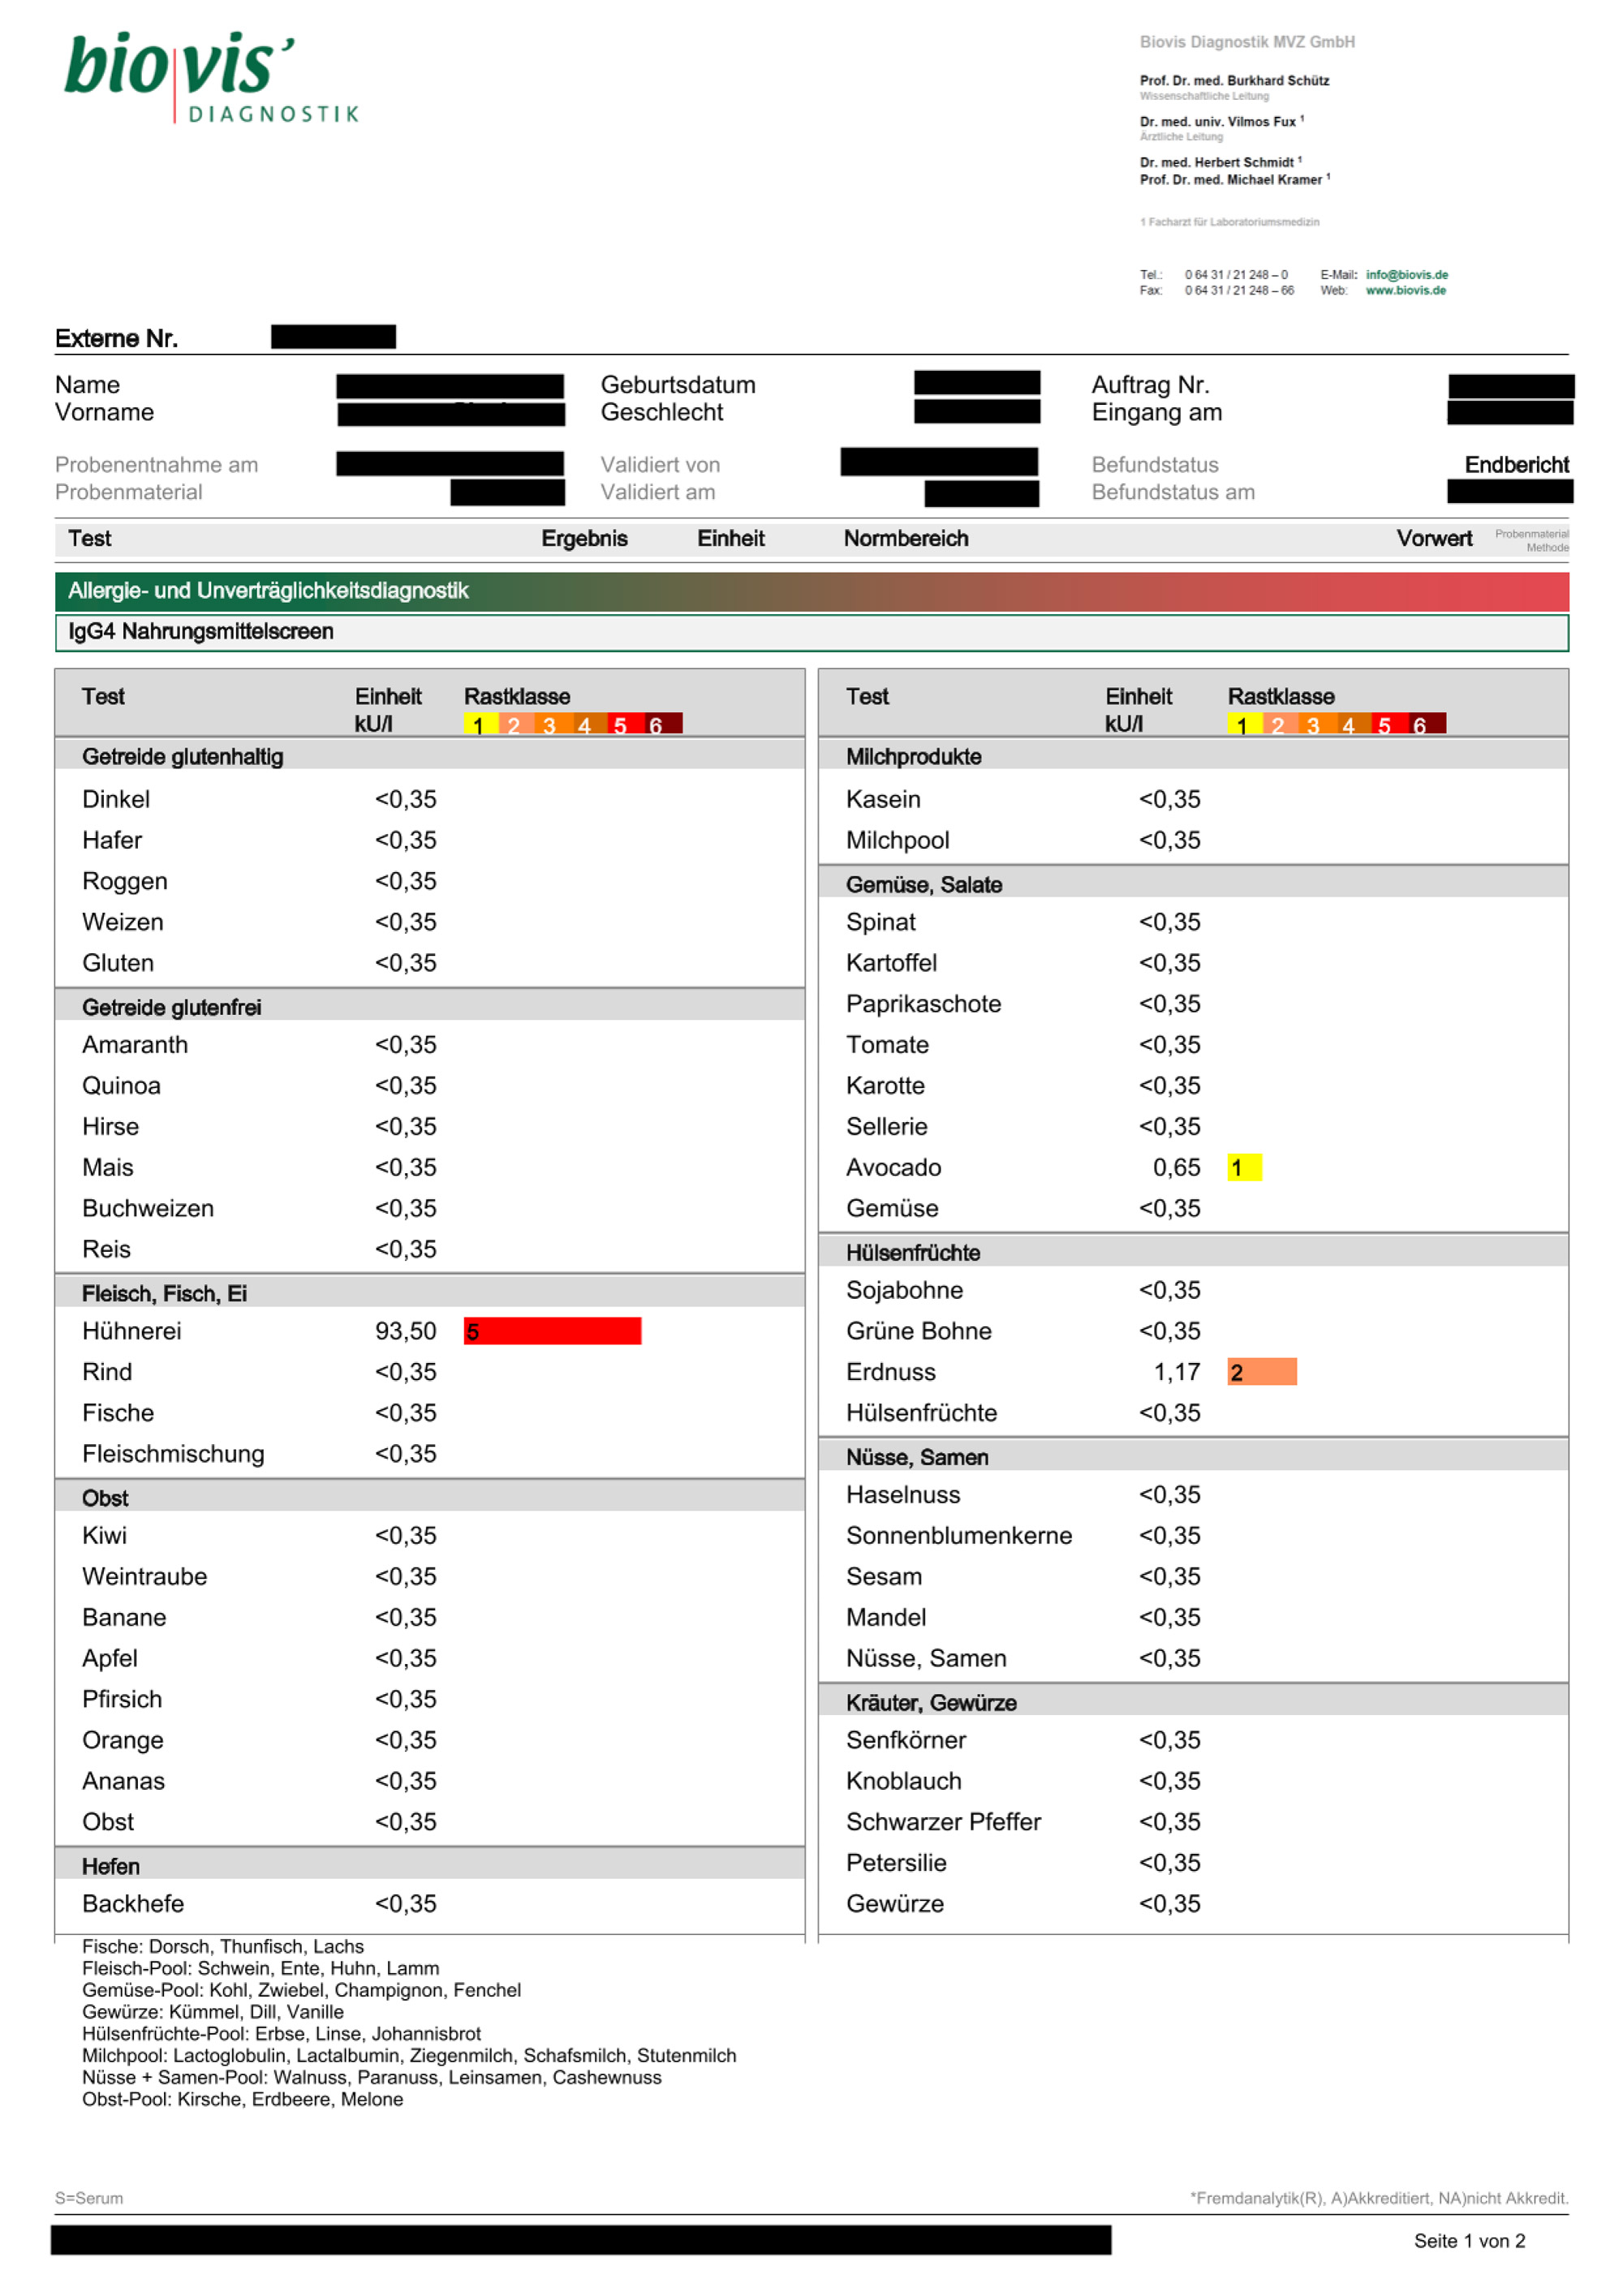The width and height of the screenshot is (1623, 2296).
Task: Click the Seite 1 von 2 page indicator
Action: pyautogui.click(x=1468, y=2241)
